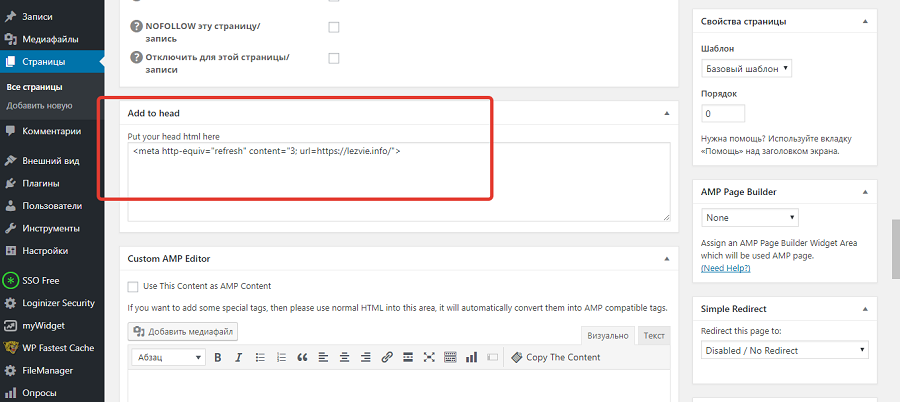The image size is (900, 402).
Task: Open 'Плагины' in the sidebar menu
Action: pos(40,183)
